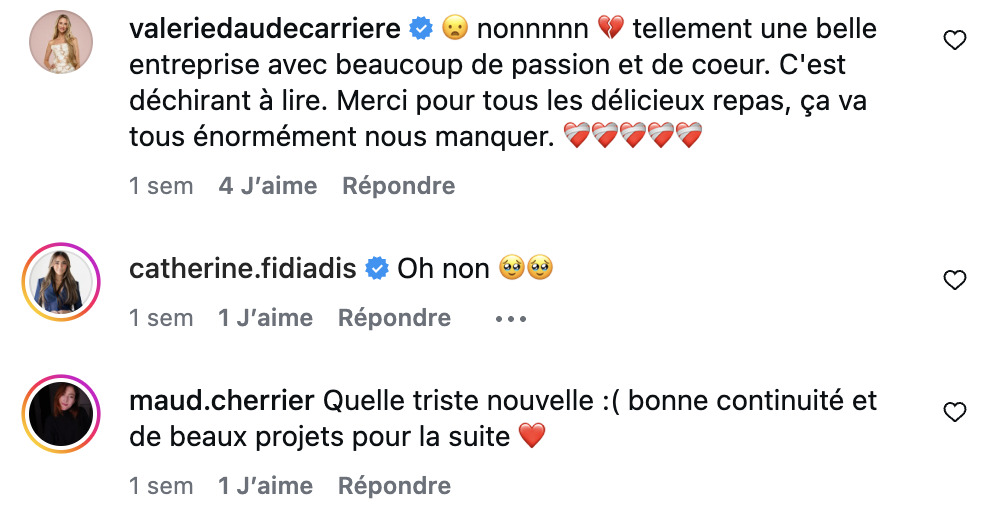Show who liked catherine.fidiadis's comment
The height and width of the screenshot is (508, 994).
tap(265, 318)
